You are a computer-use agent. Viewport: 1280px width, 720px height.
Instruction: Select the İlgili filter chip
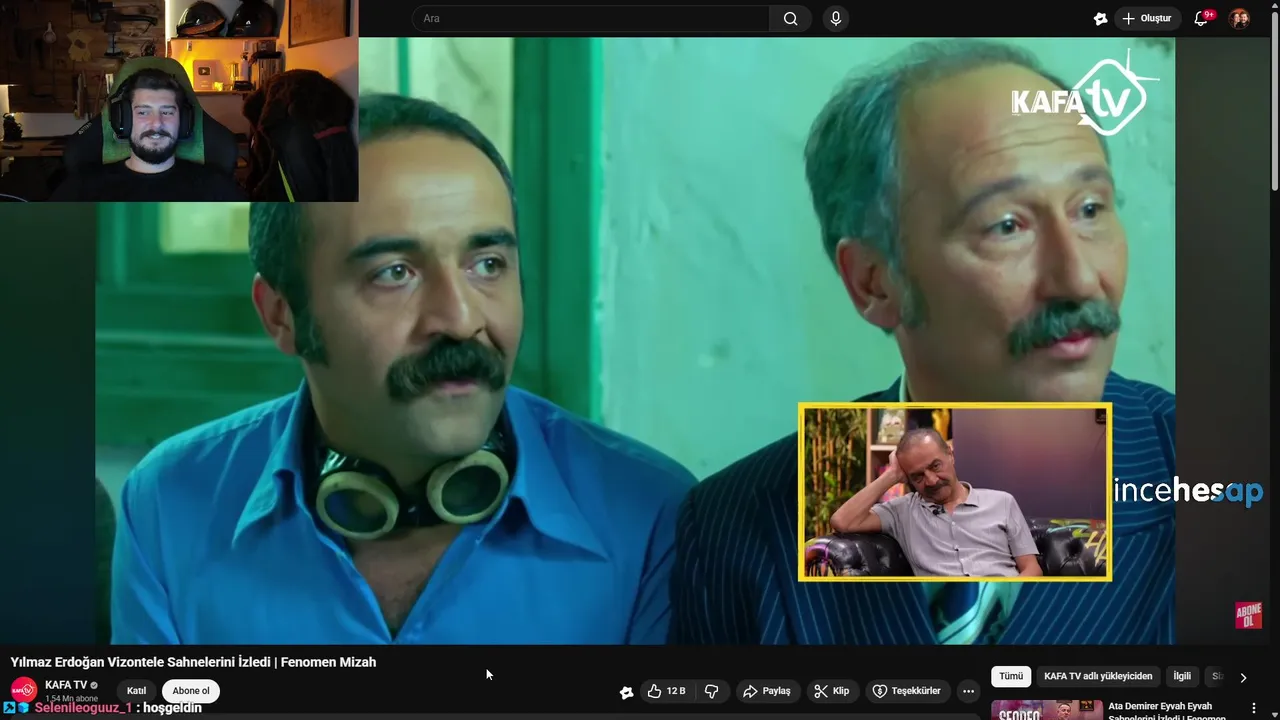tap(1182, 676)
